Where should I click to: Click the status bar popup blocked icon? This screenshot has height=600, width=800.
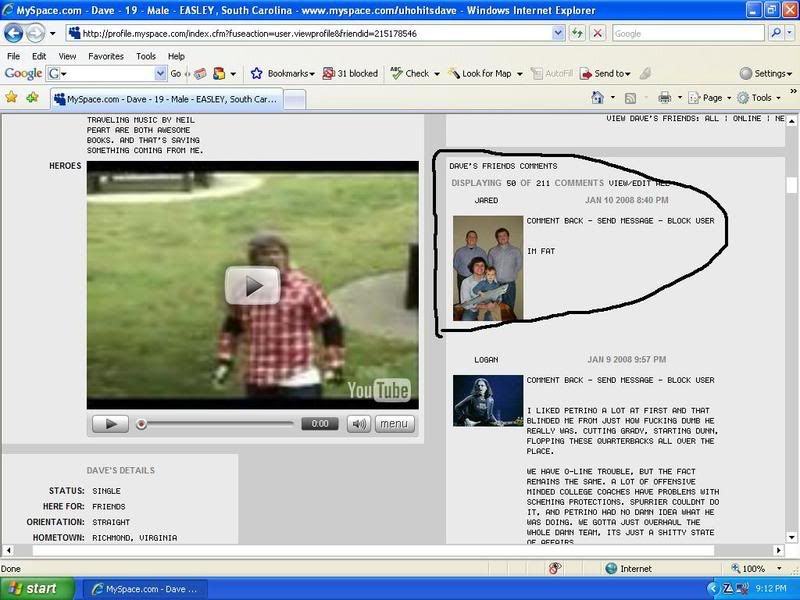click(555, 568)
